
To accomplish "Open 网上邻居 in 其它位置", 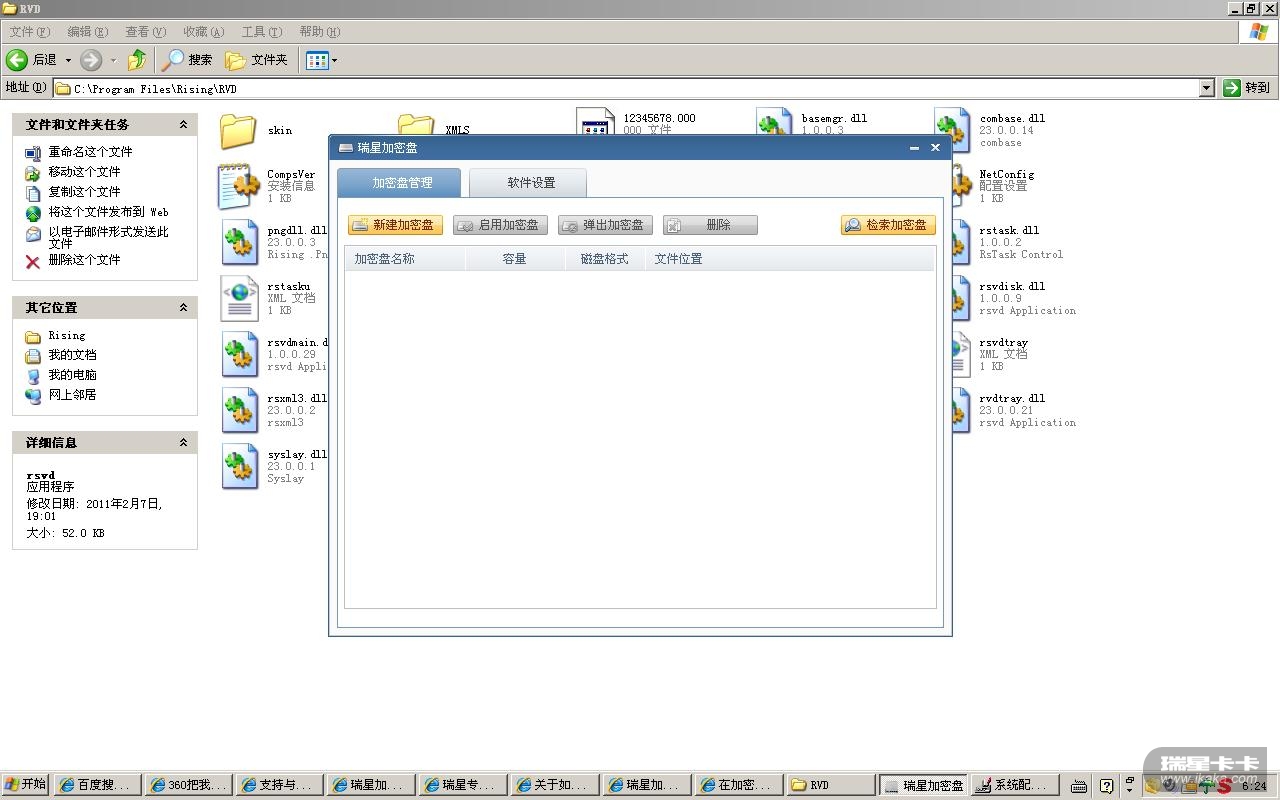I will click(x=72, y=395).
